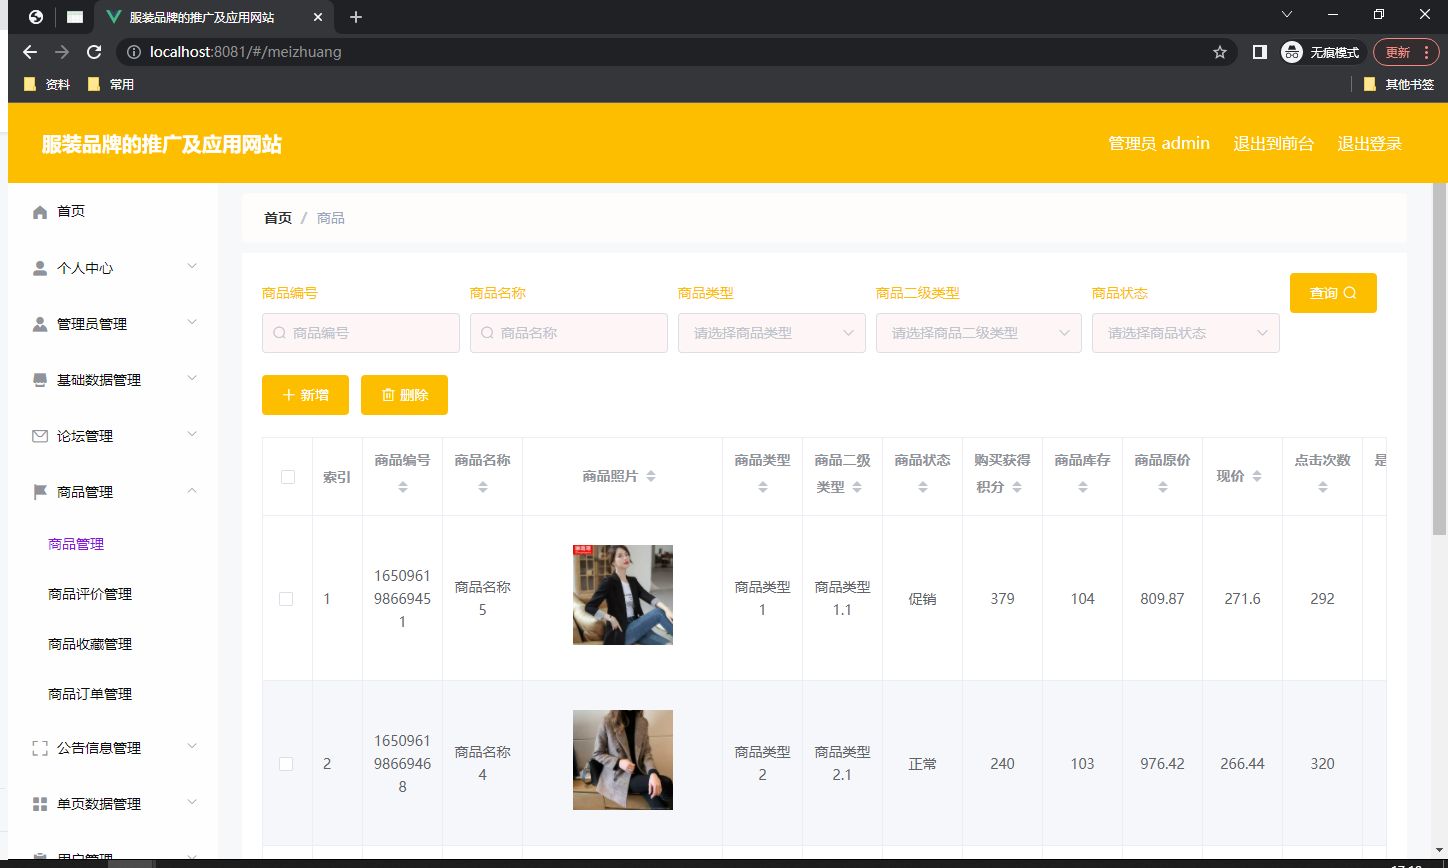1448x868 pixels.
Task: Click the 资料 bookmark folder
Action: click(47, 85)
